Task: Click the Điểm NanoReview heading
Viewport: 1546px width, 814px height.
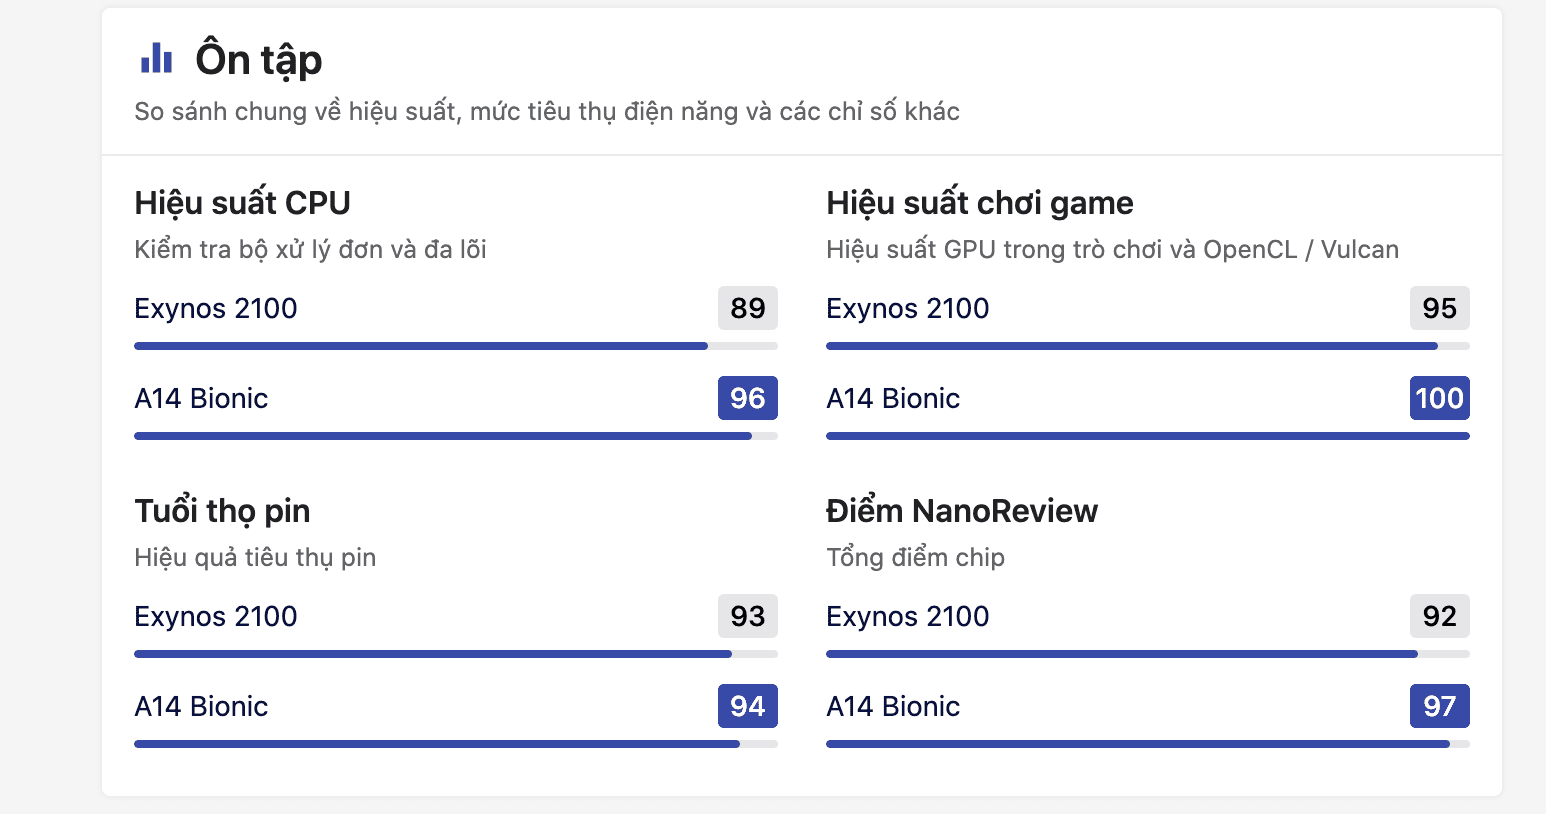Action: [x=961, y=511]
